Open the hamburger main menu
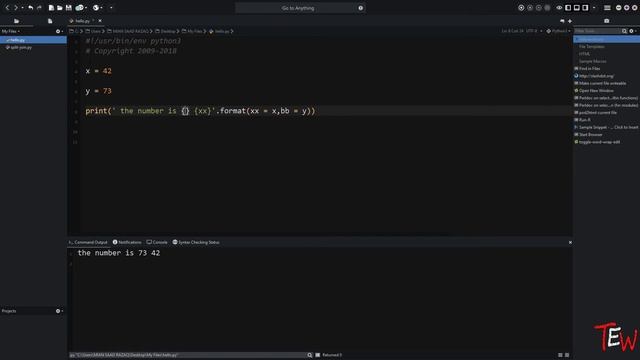 coord(607,8)
